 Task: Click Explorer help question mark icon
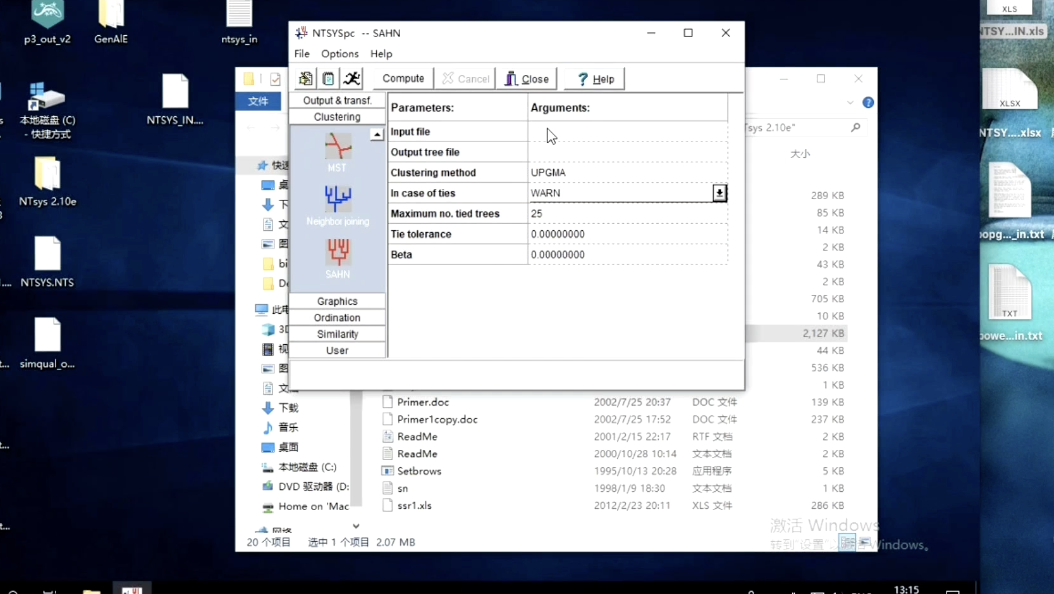tap(868, 103)
